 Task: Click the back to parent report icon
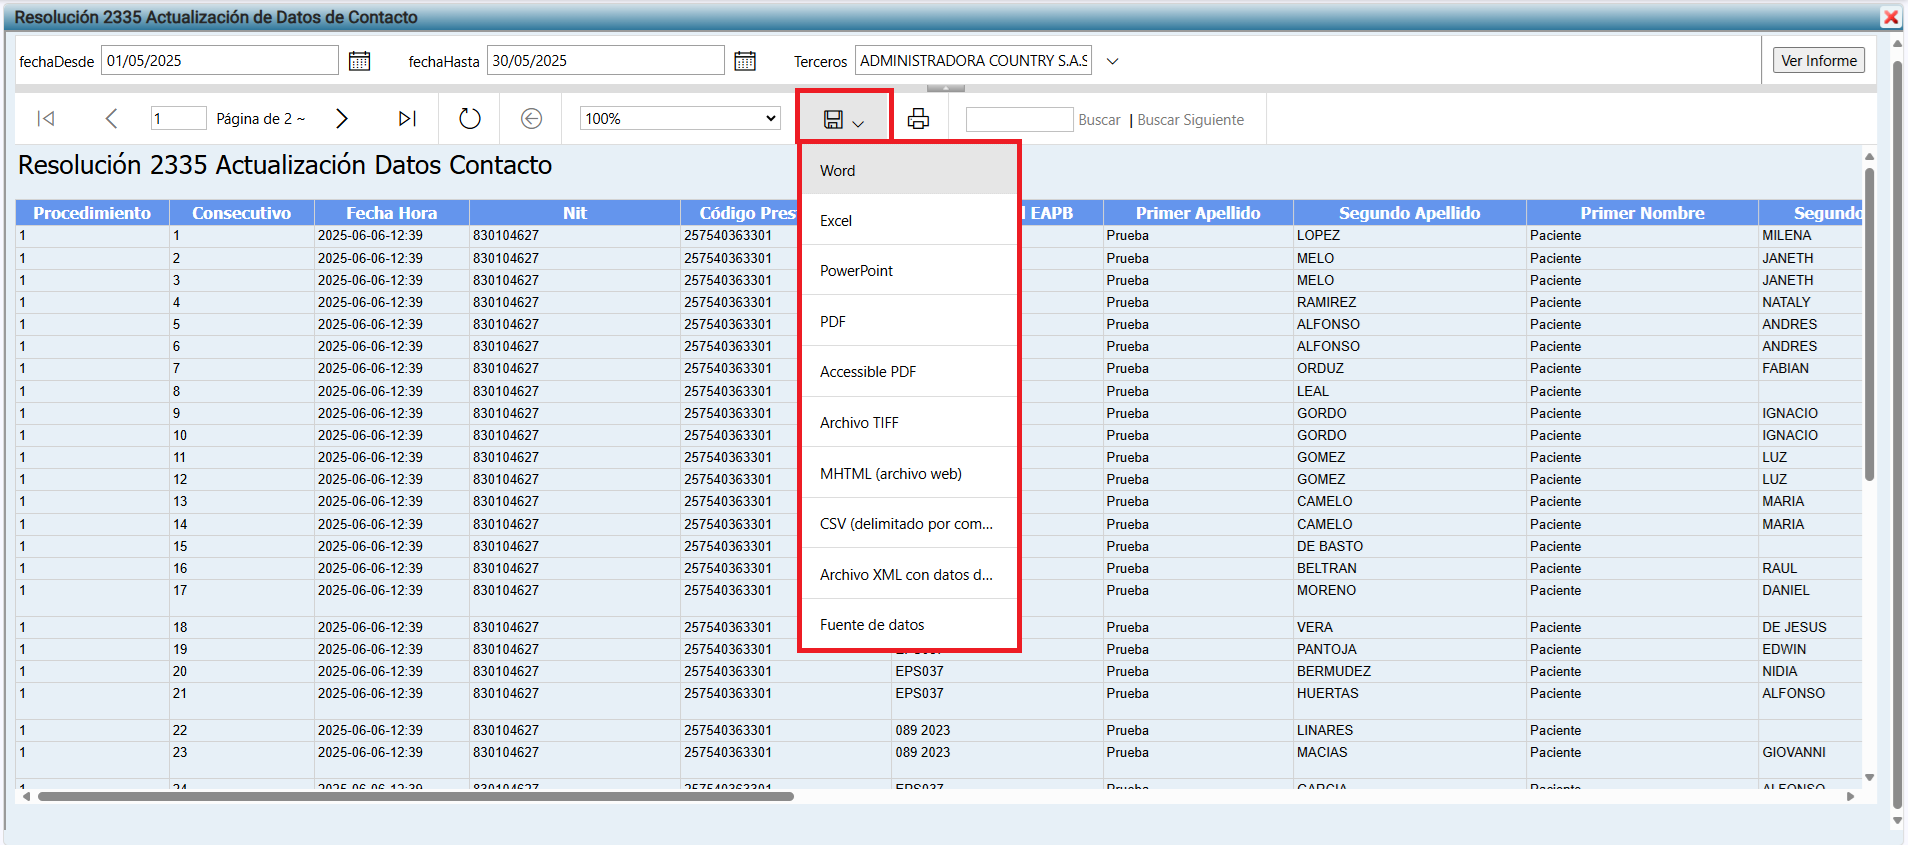click(x=531, y=119)
